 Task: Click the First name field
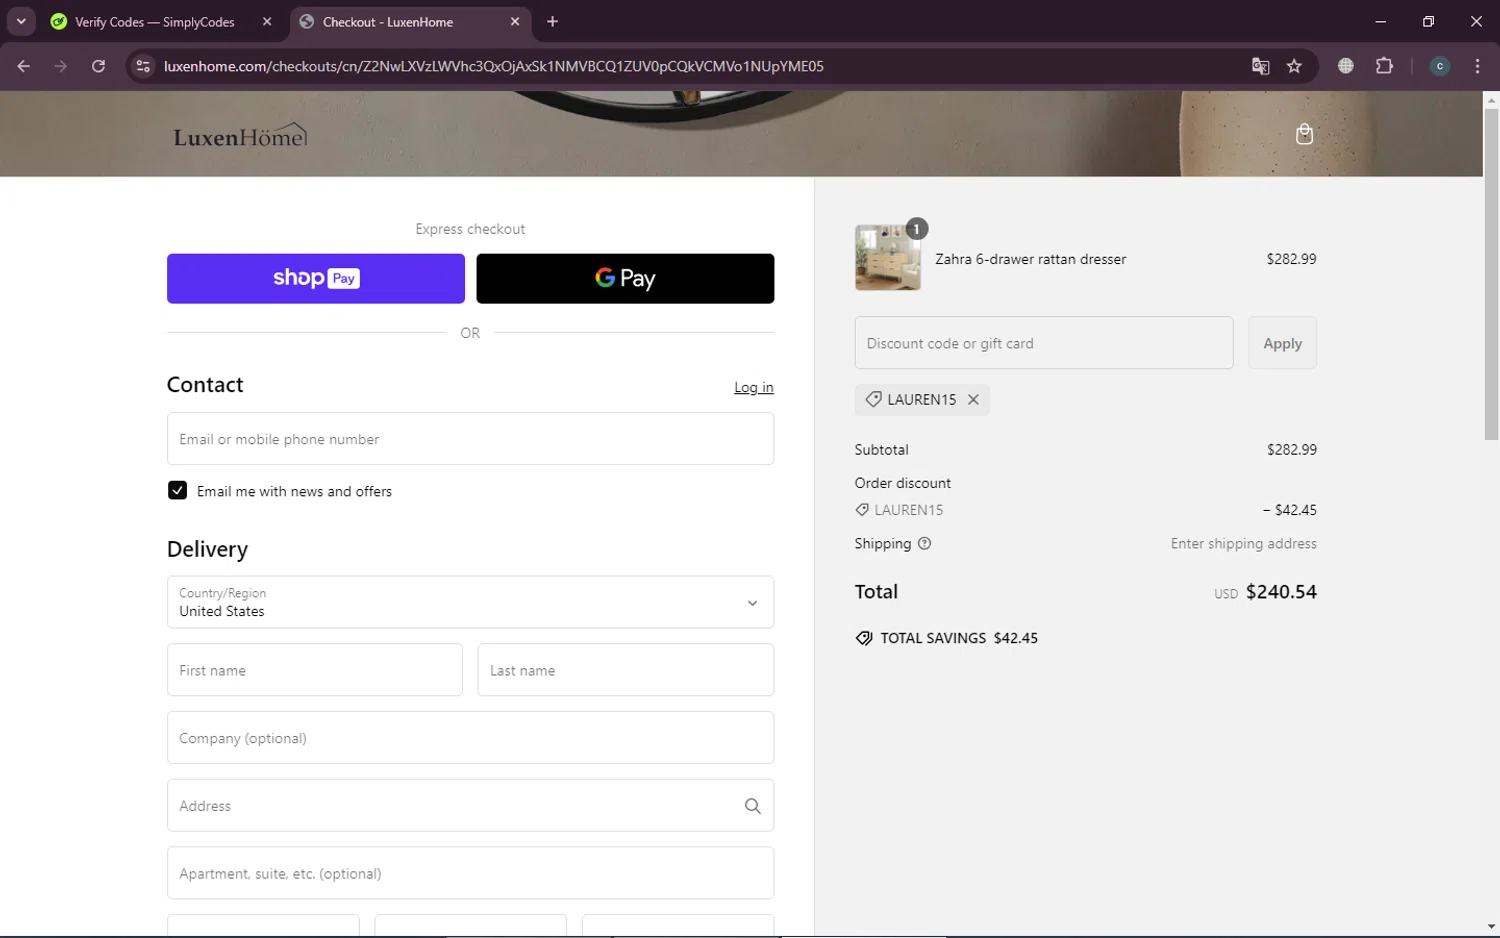coord(315,670)
